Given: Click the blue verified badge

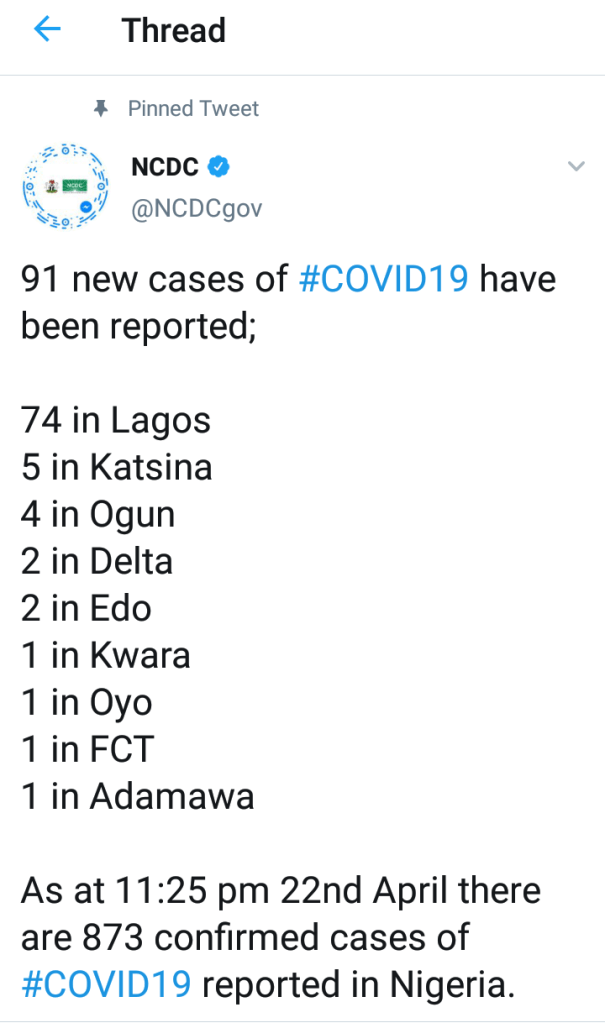Looking at the screenshot, I should [x=219, y=168].
